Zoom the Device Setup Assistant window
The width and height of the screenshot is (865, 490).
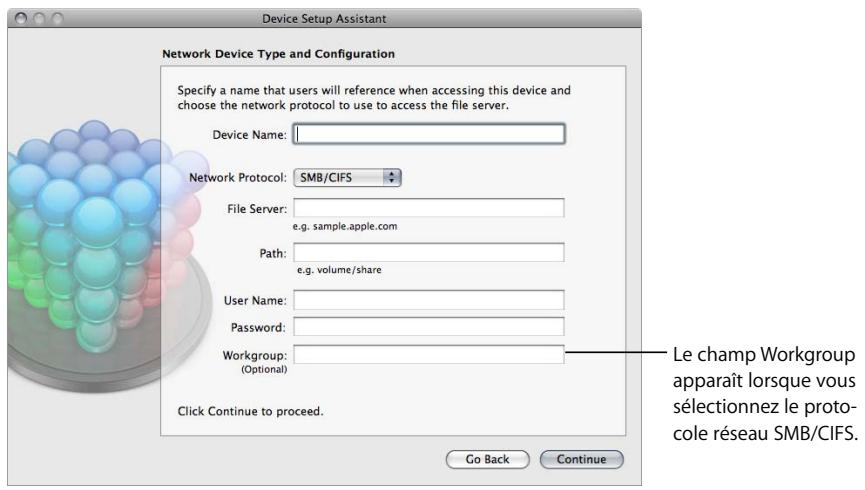[x=57, y=18]
